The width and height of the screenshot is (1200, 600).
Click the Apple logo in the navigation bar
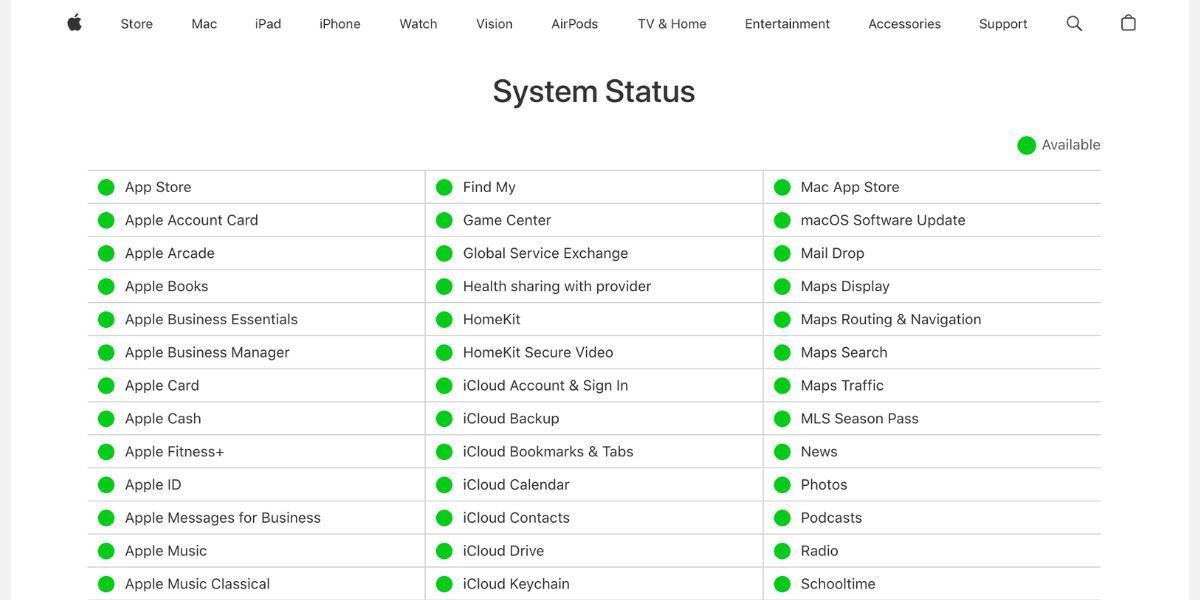[x=74, y=23]
